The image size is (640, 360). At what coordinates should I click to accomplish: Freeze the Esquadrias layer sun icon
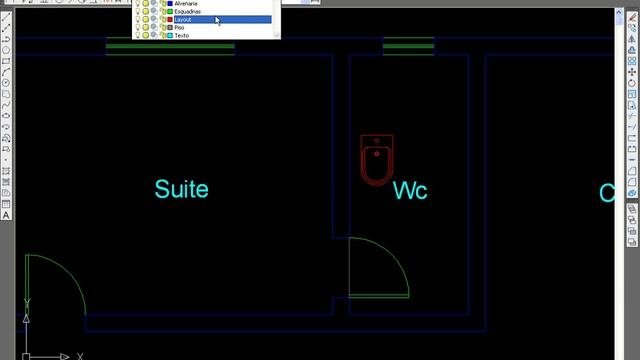point(145,11)
